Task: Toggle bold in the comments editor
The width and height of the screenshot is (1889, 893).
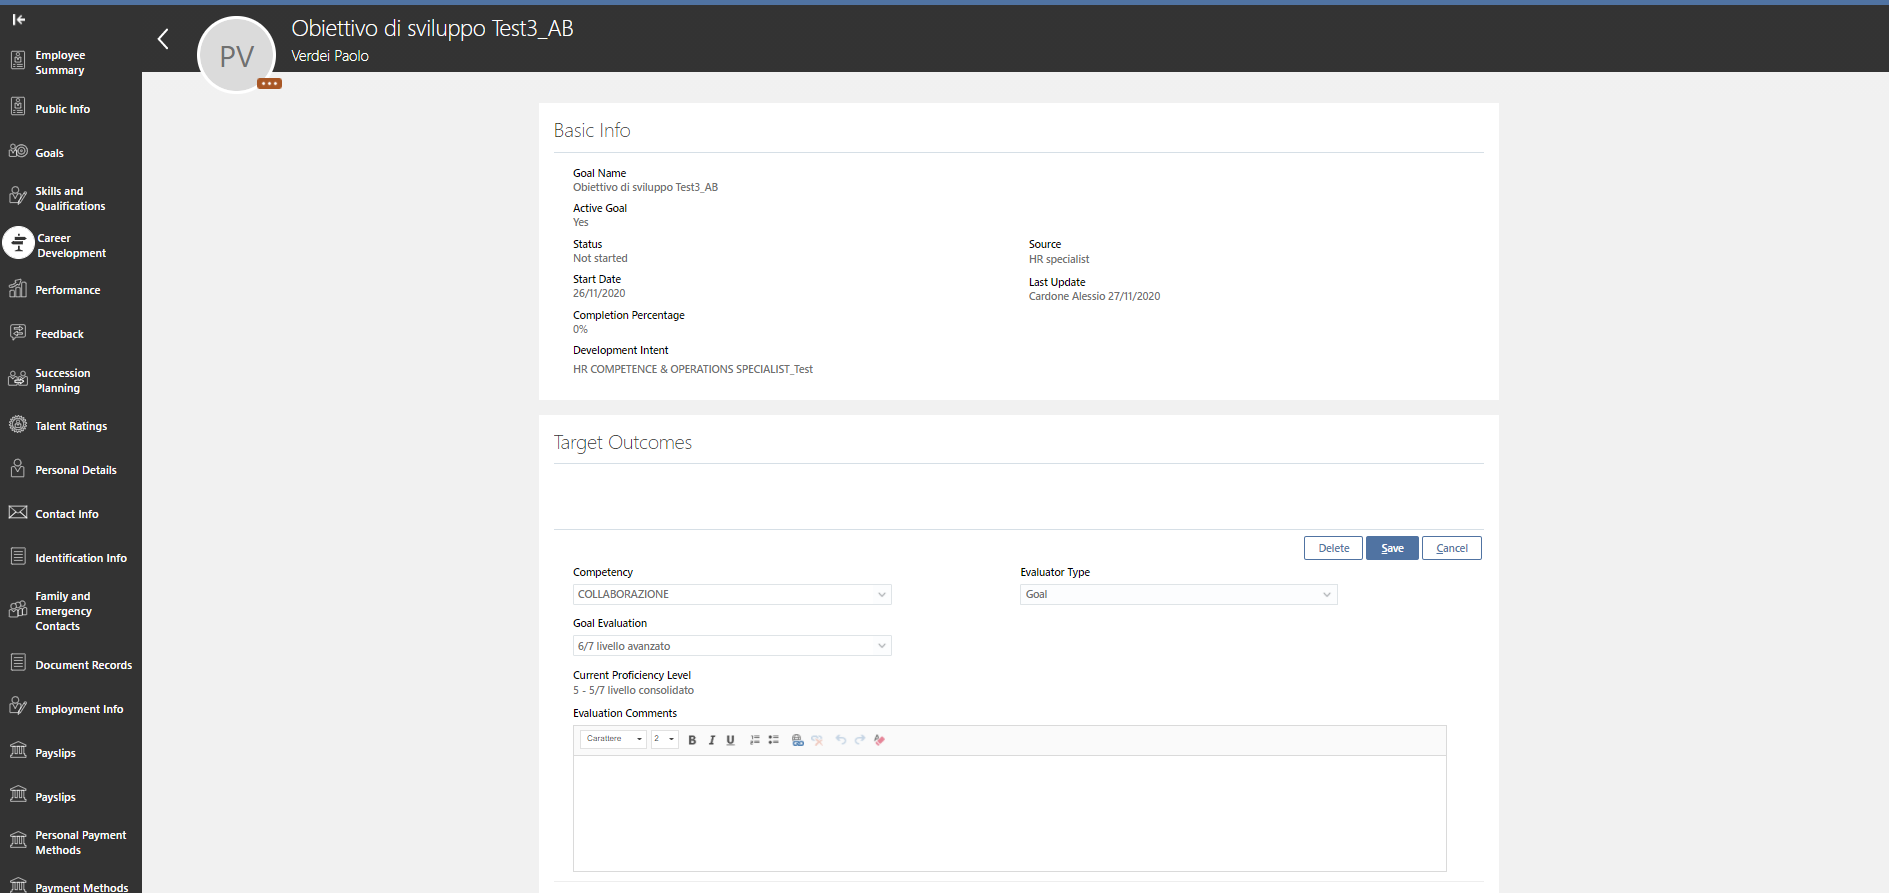Action: point(692,740)
